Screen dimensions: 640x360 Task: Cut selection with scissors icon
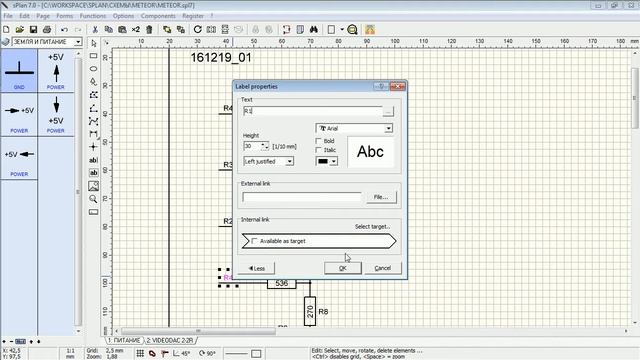95,29
